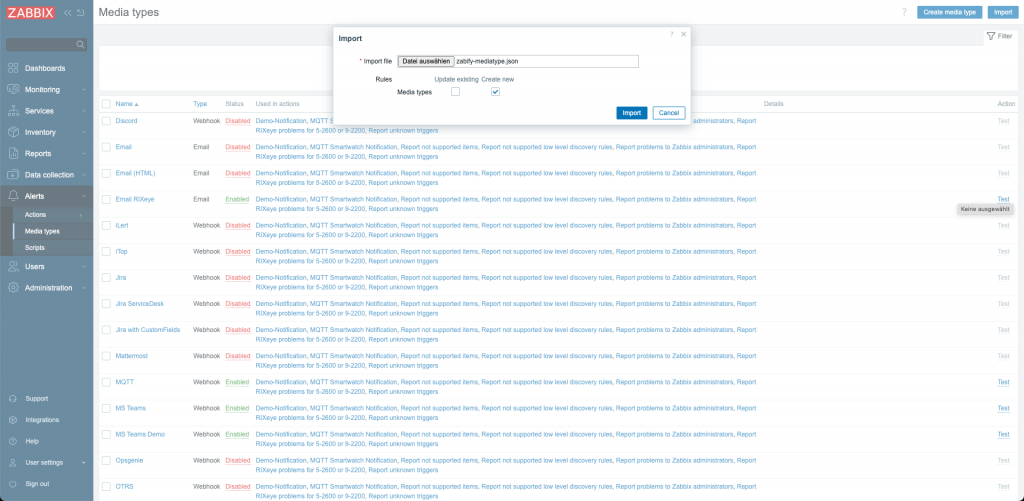1024x501 pixels.
Task: Tick the checkbox for MS Teams Demo row
Action: 106,434
